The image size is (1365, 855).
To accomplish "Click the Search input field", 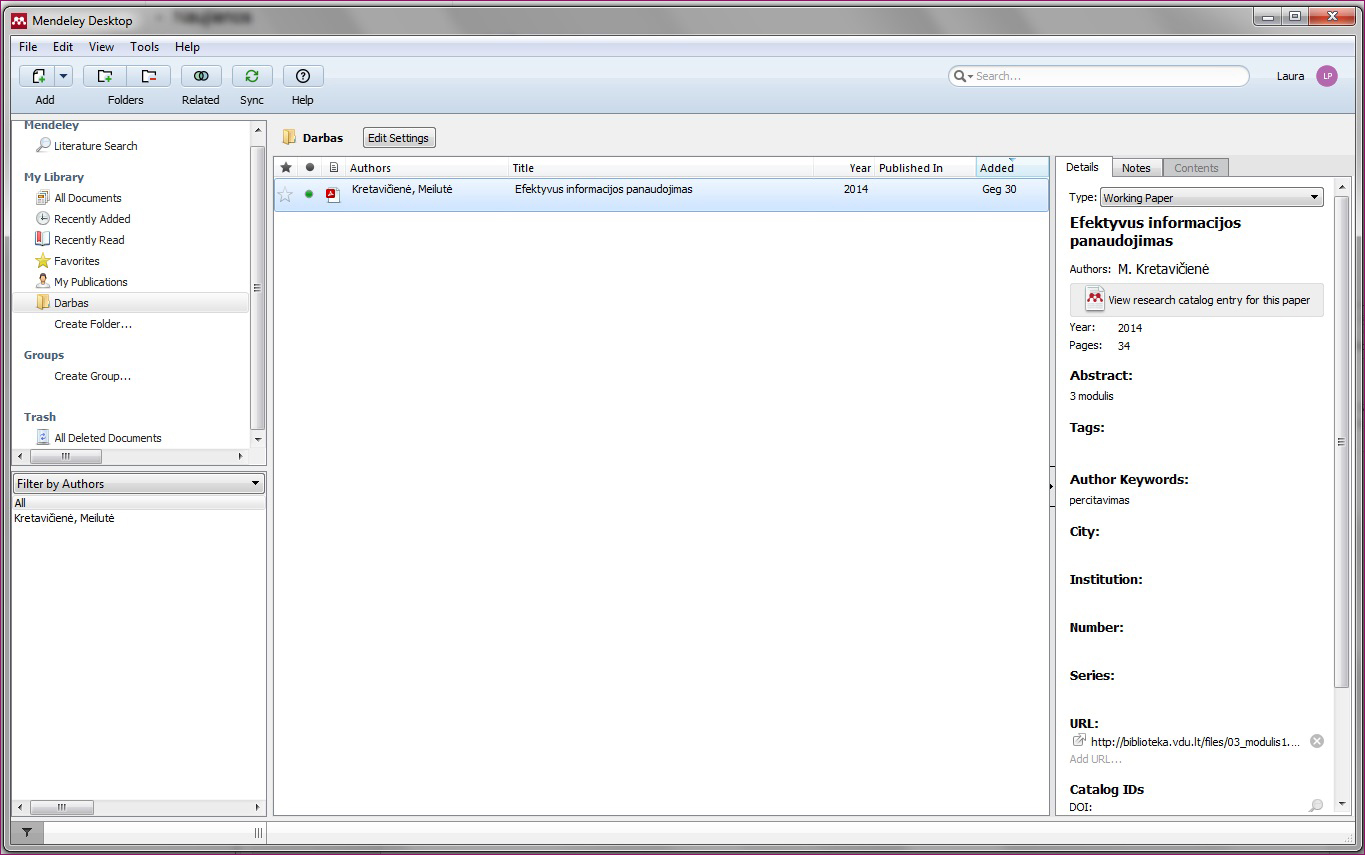I will [x=1105, y=76].
